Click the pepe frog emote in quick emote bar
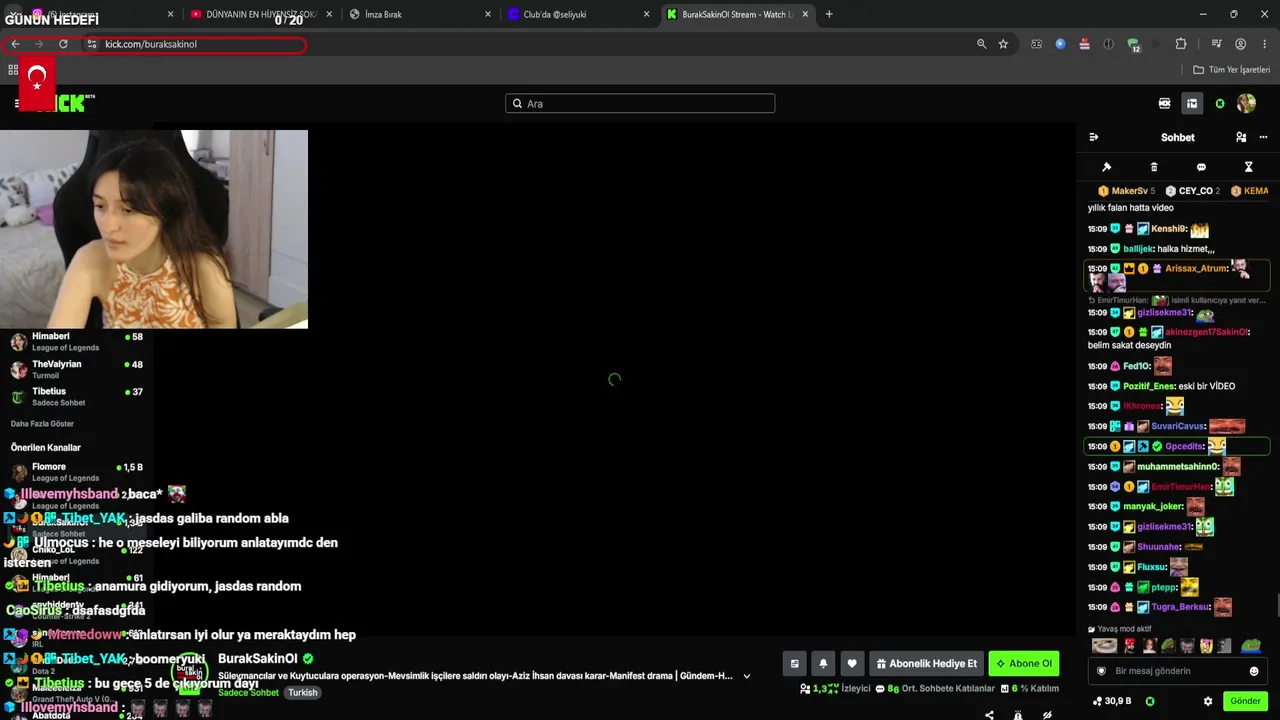Screen dimensions: 1280x720 pos(1251,646)
